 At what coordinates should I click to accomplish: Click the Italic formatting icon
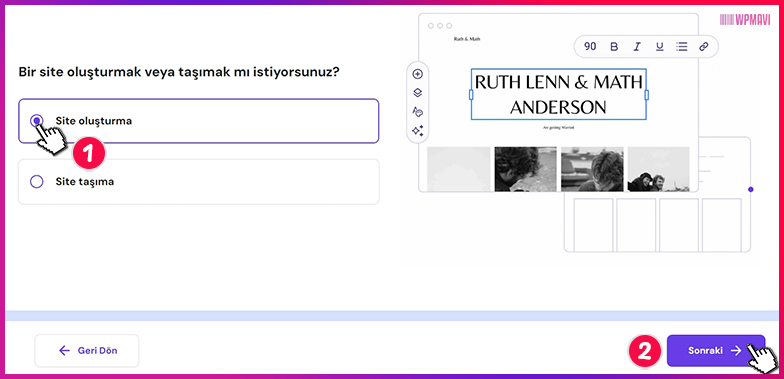[x=636, y=46]
